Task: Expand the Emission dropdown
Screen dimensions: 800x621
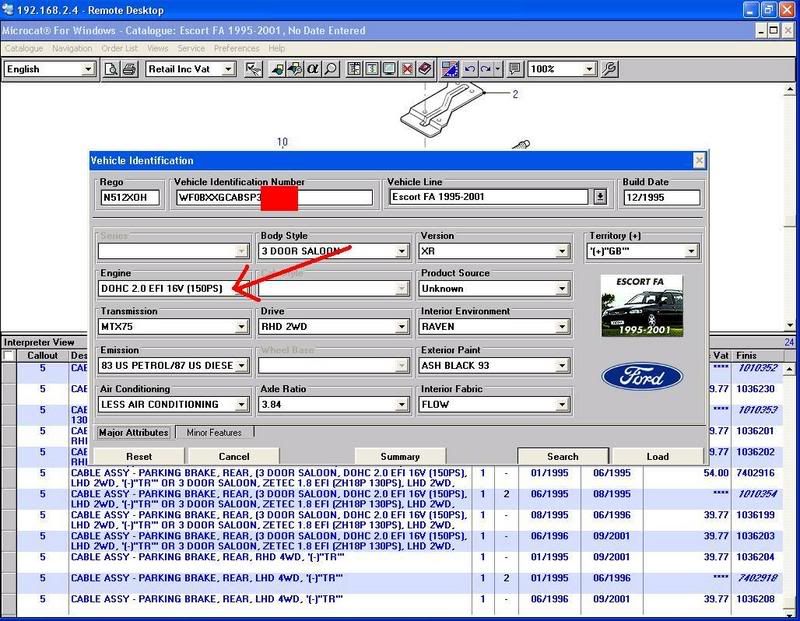Action: pos(241,365)
